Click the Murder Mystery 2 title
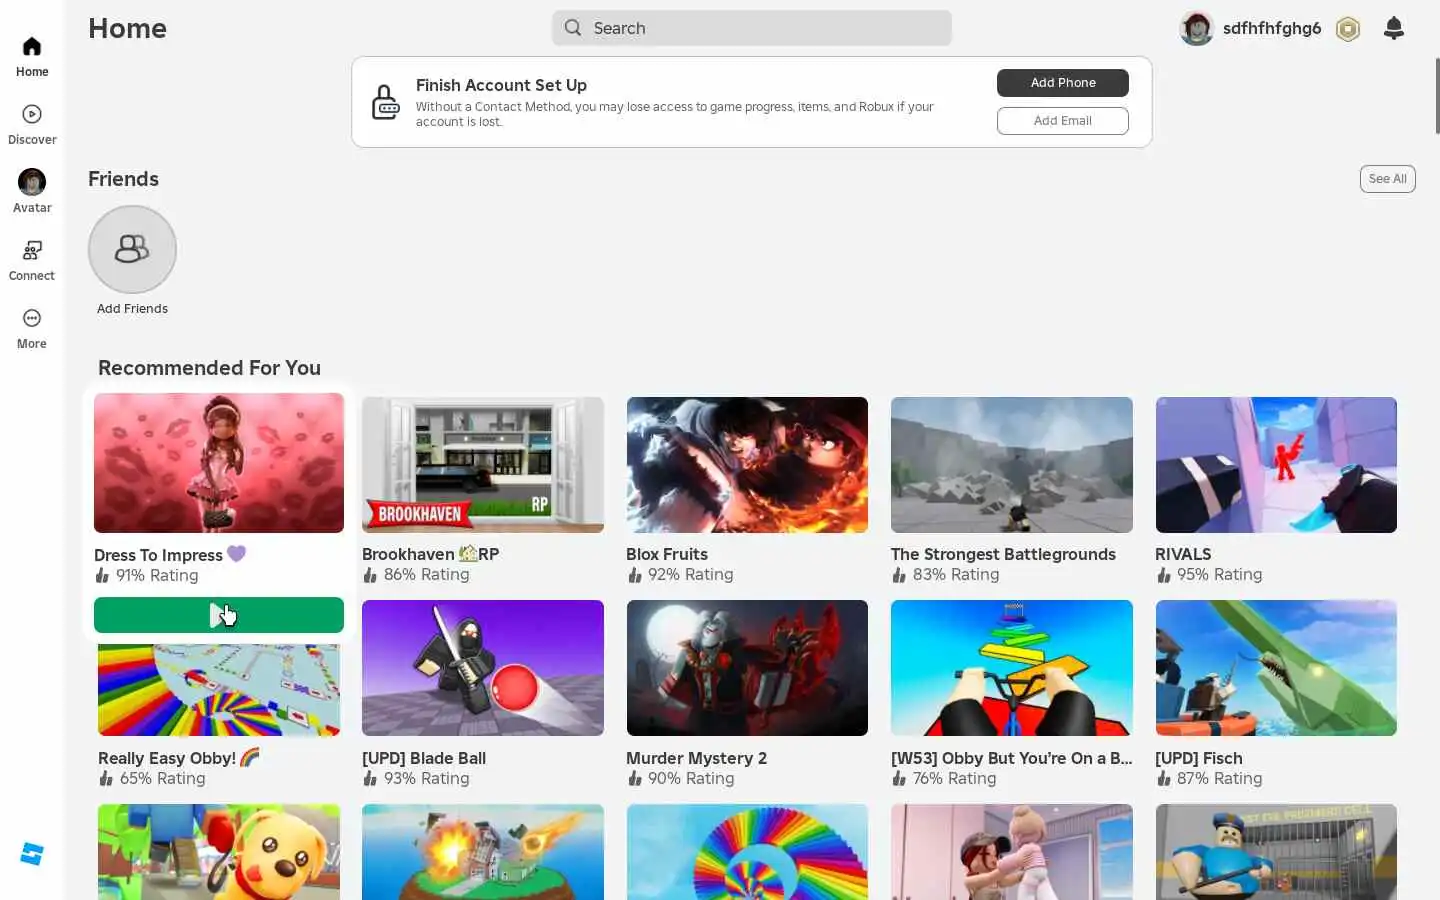This screenshot has width=1440, height=900. coord(696,758)
